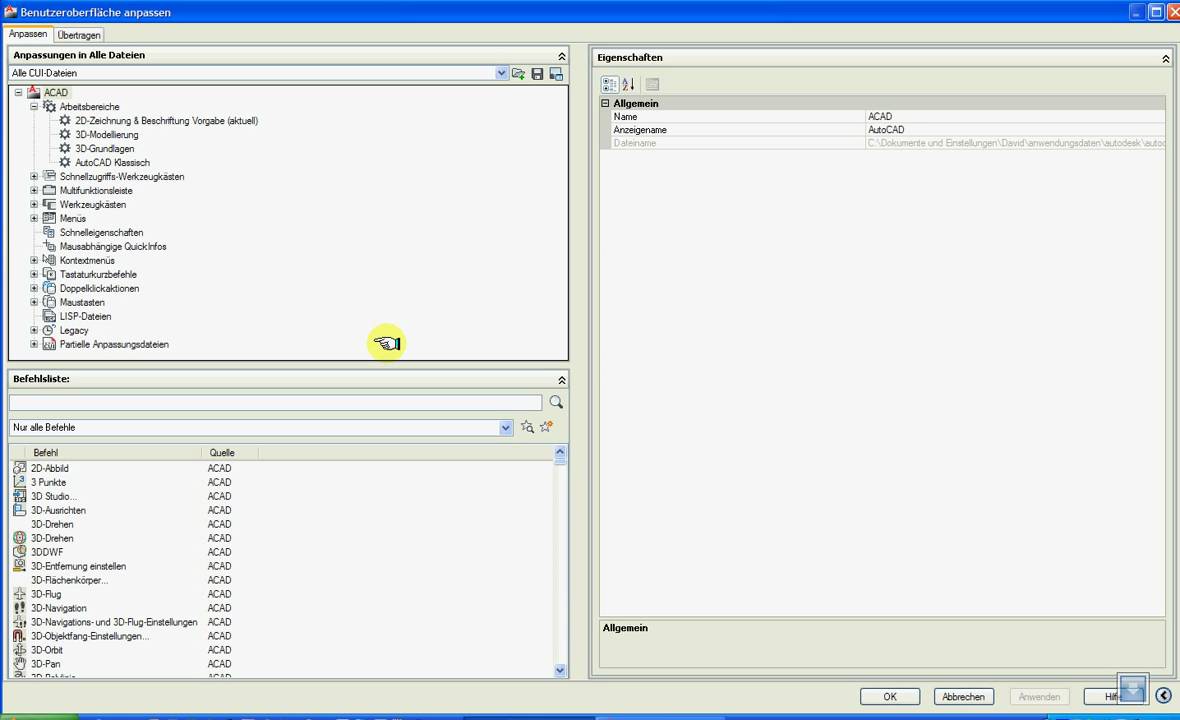Expand the Tastaturkurzbefehle node

click(x=34, y=274)
